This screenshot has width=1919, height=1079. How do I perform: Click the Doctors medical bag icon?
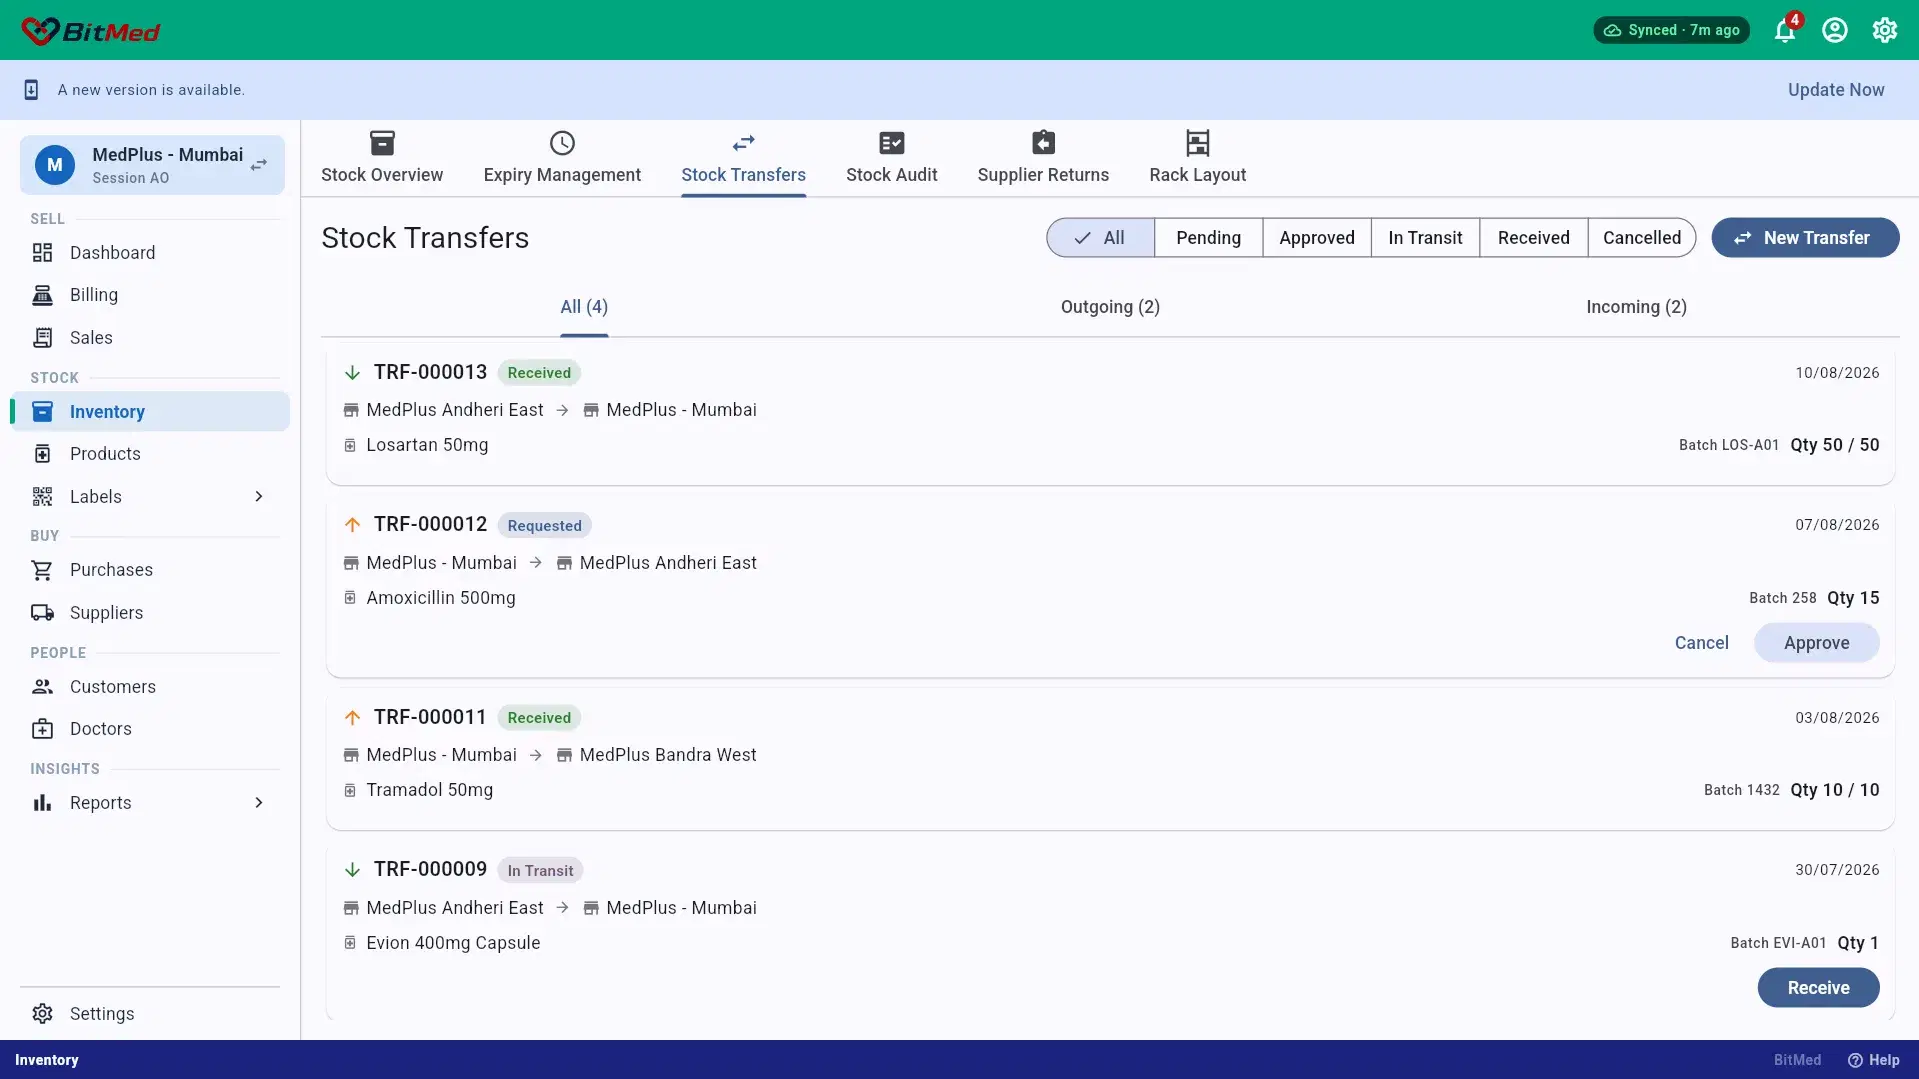tap(42, 729)
